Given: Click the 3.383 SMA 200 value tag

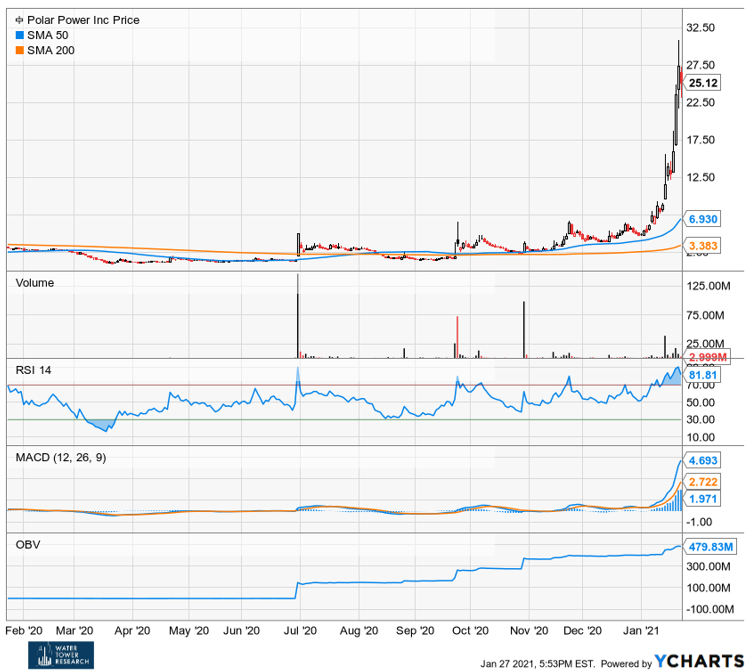Looking at the screenshot, I should pos(702,246).
